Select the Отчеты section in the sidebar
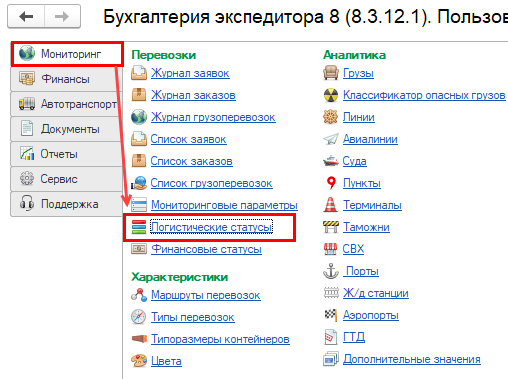The image size is (508, 379). click(66, 154)
